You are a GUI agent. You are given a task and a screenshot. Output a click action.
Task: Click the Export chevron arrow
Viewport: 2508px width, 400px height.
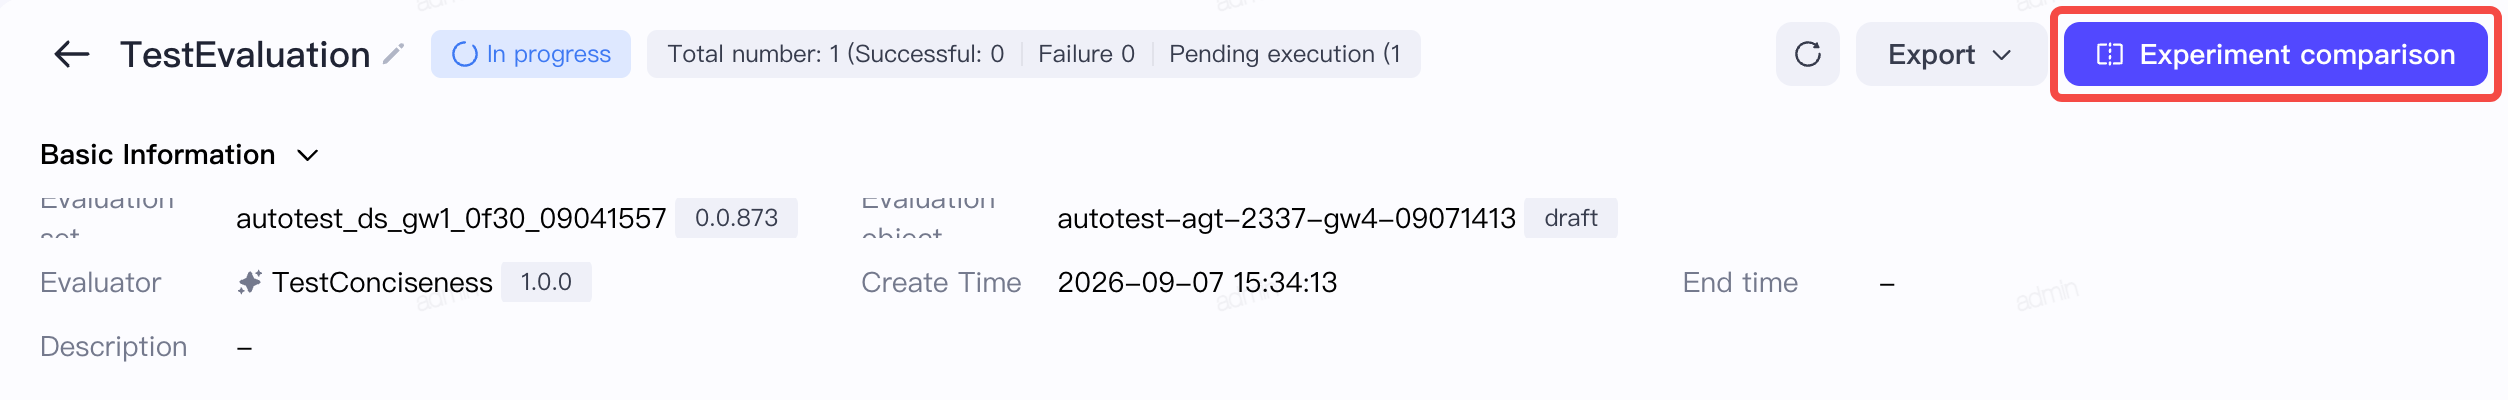[x=2002, y=55]
